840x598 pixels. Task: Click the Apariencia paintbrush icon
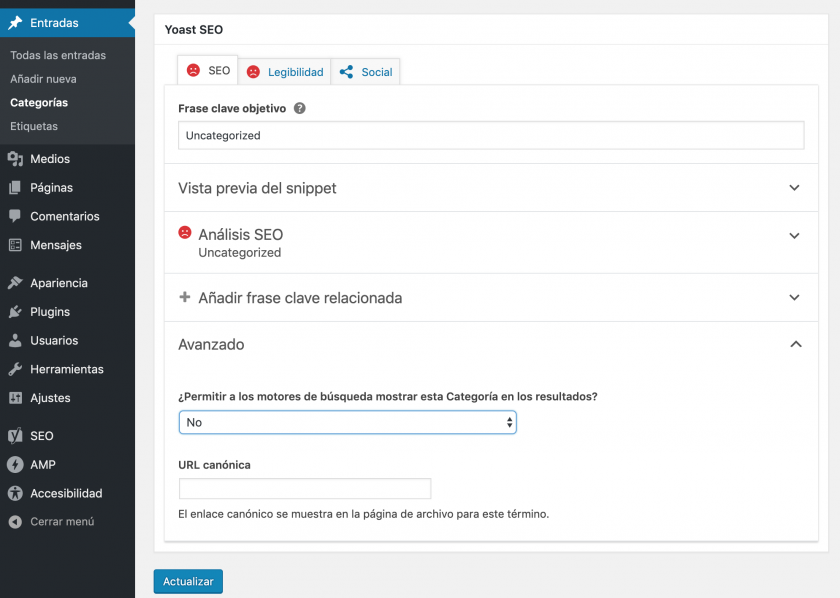pos(15,283)
